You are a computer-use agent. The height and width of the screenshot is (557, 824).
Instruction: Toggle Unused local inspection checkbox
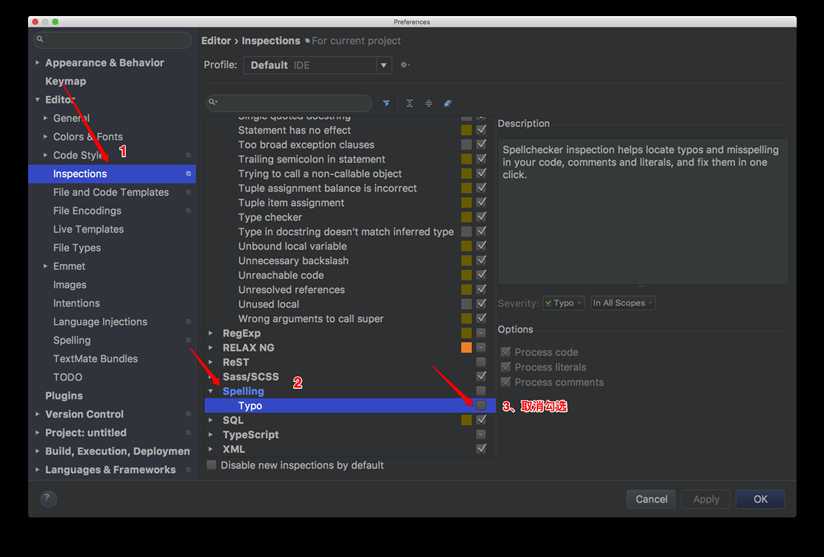[x=481, y=303]
